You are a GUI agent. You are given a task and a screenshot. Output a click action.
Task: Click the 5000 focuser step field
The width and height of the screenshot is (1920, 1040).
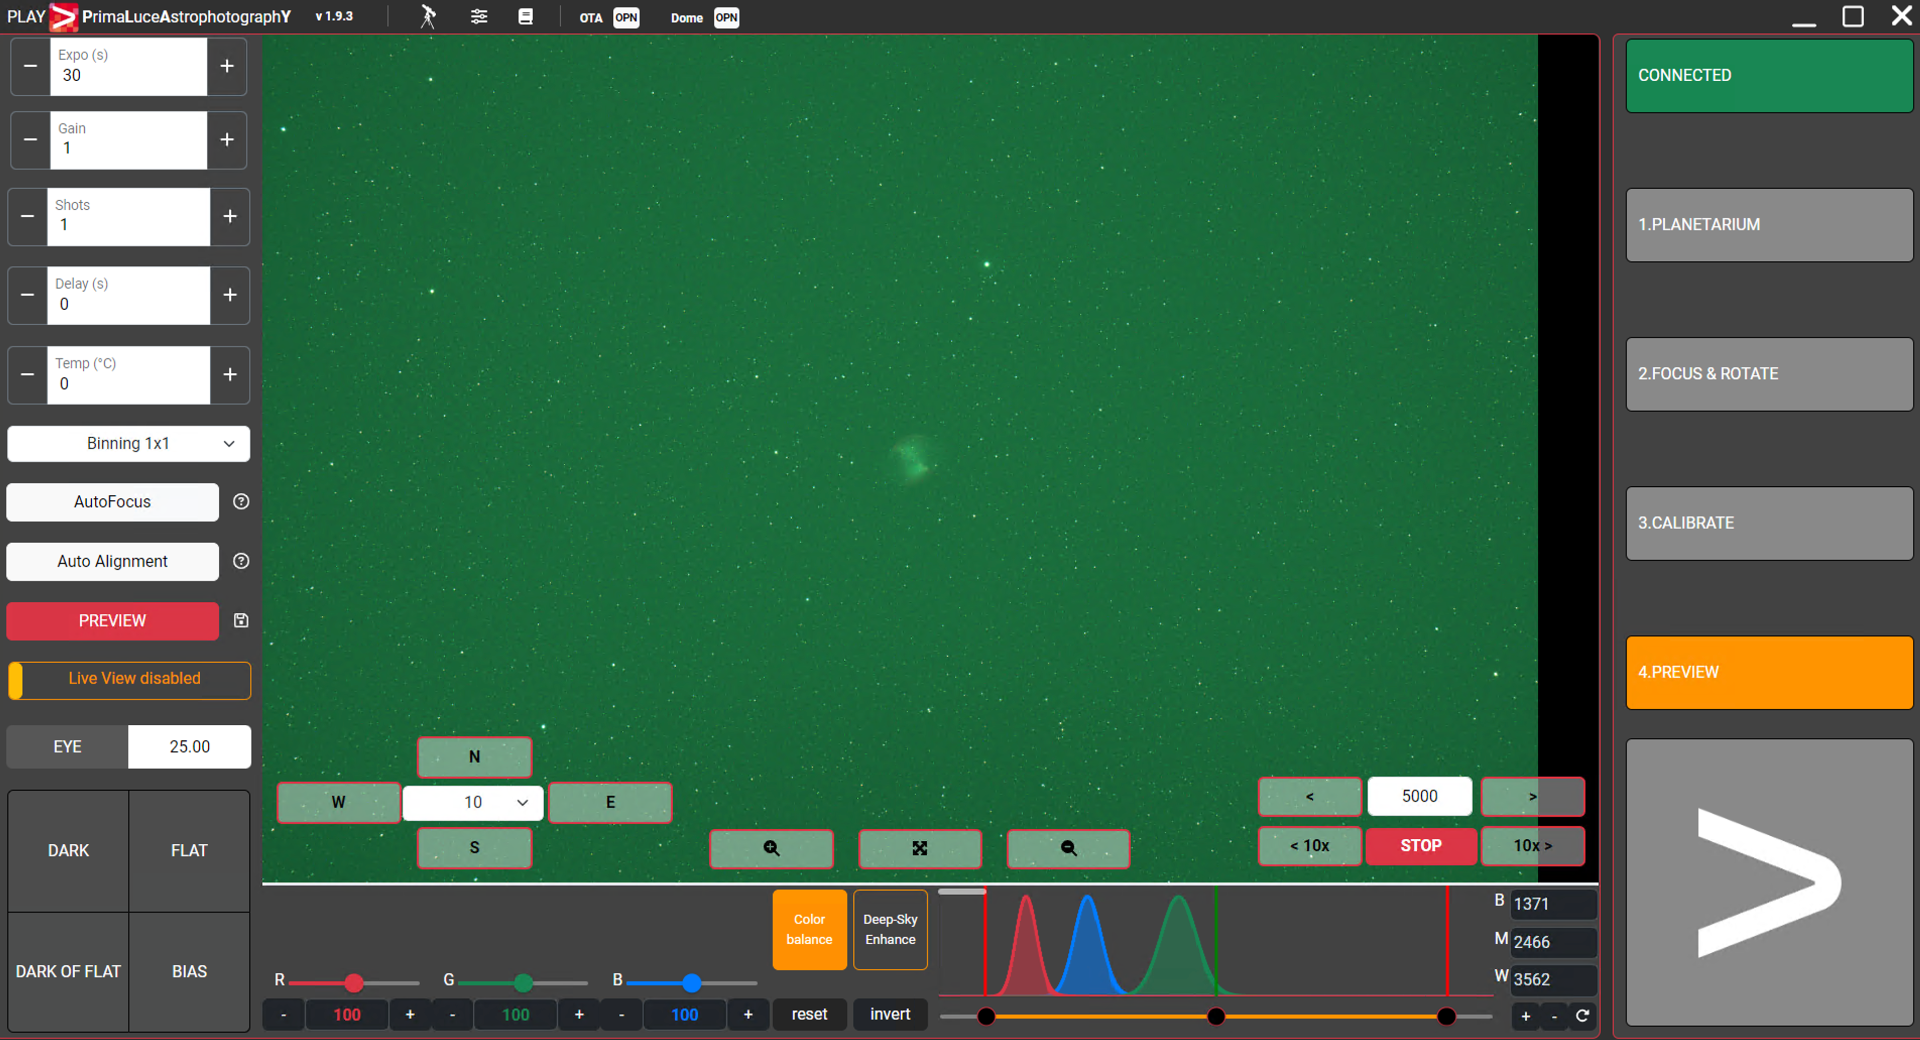coord(1420,797)
